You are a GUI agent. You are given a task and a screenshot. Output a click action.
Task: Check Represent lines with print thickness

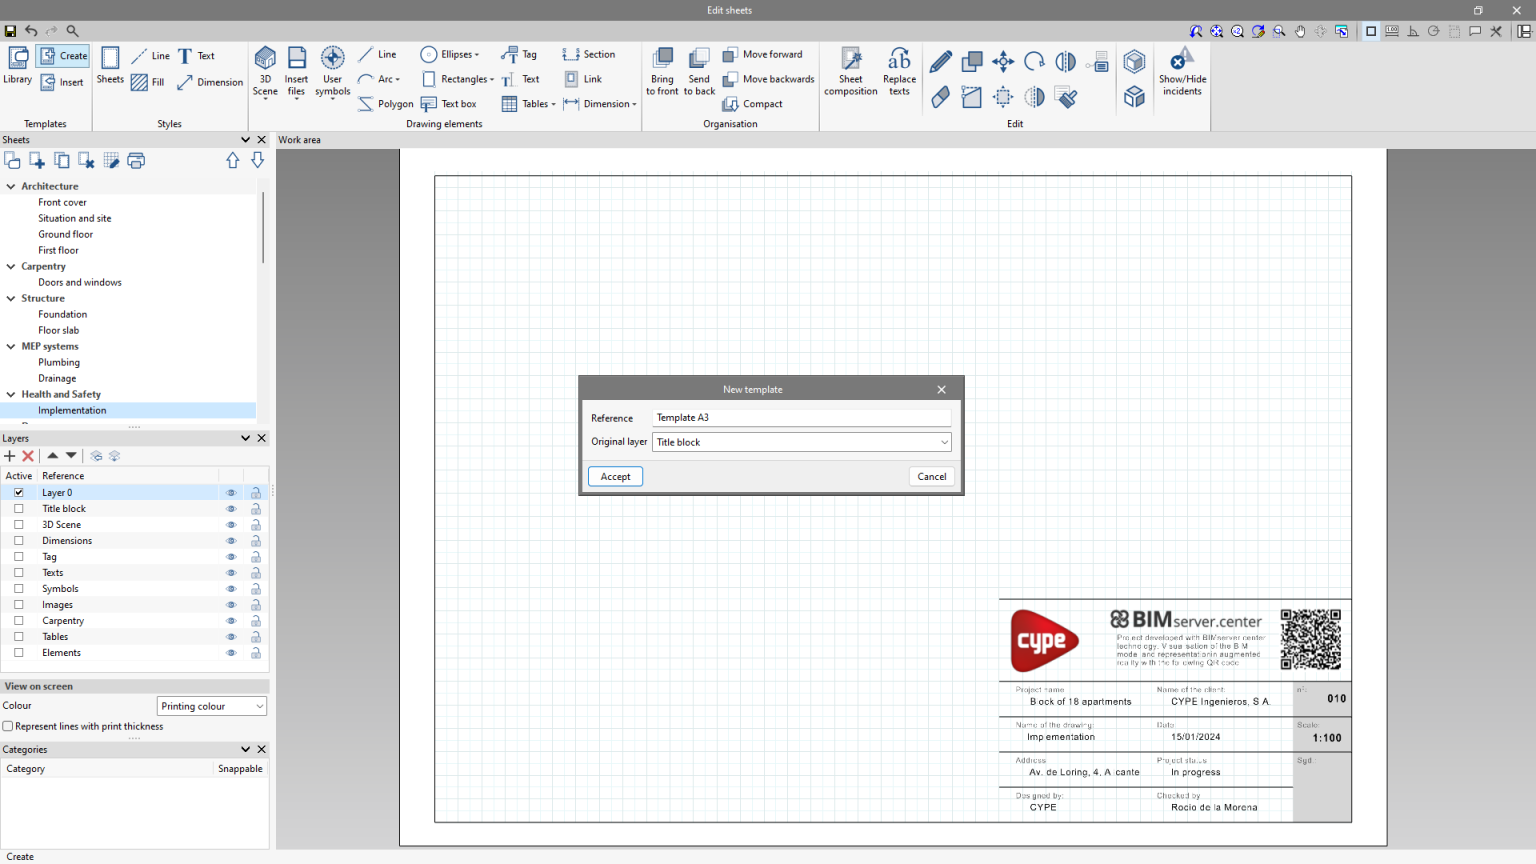8,727
